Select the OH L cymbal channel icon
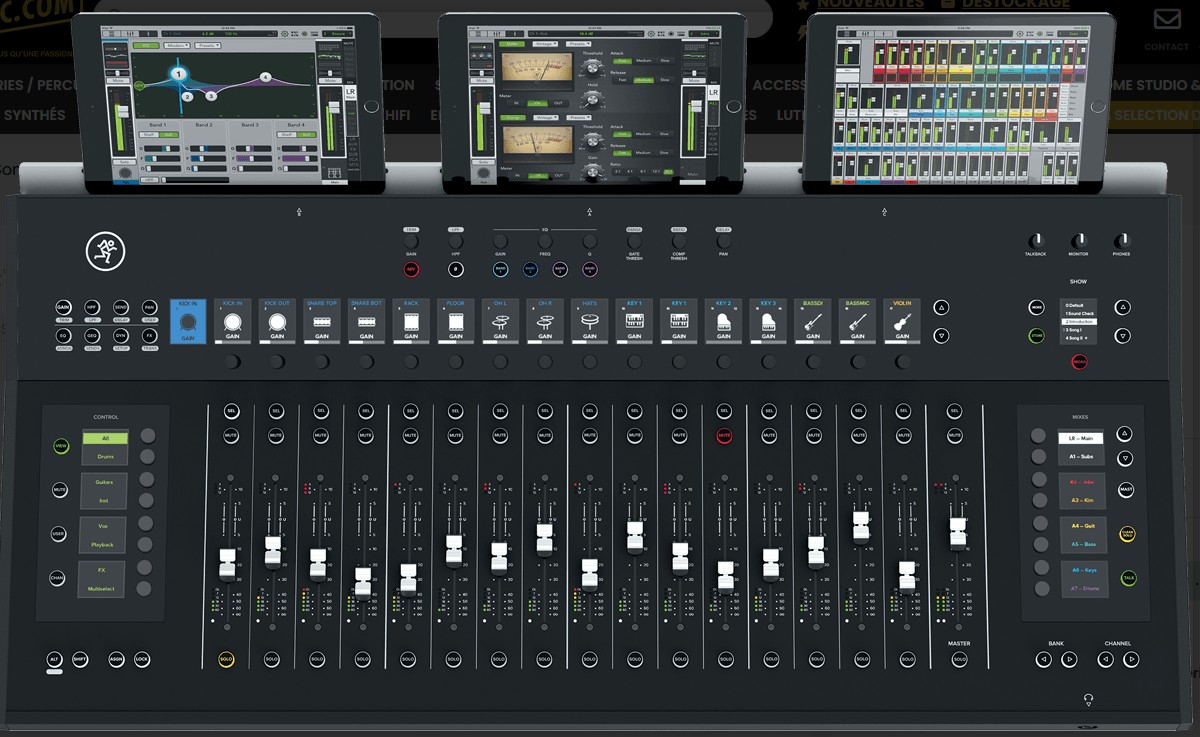This screenshot has width=1200, height=737. tap(500, 322)
